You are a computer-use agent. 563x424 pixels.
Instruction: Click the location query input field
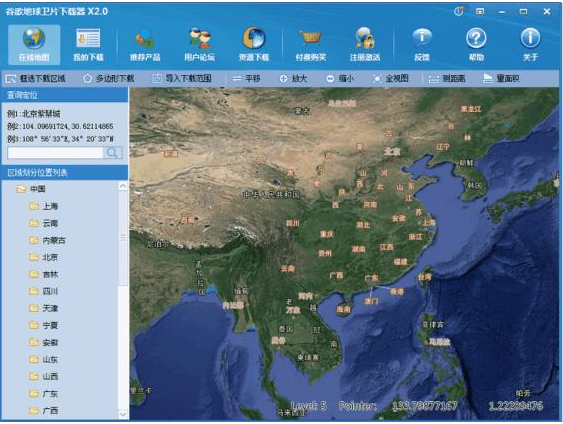coord(55,153)
